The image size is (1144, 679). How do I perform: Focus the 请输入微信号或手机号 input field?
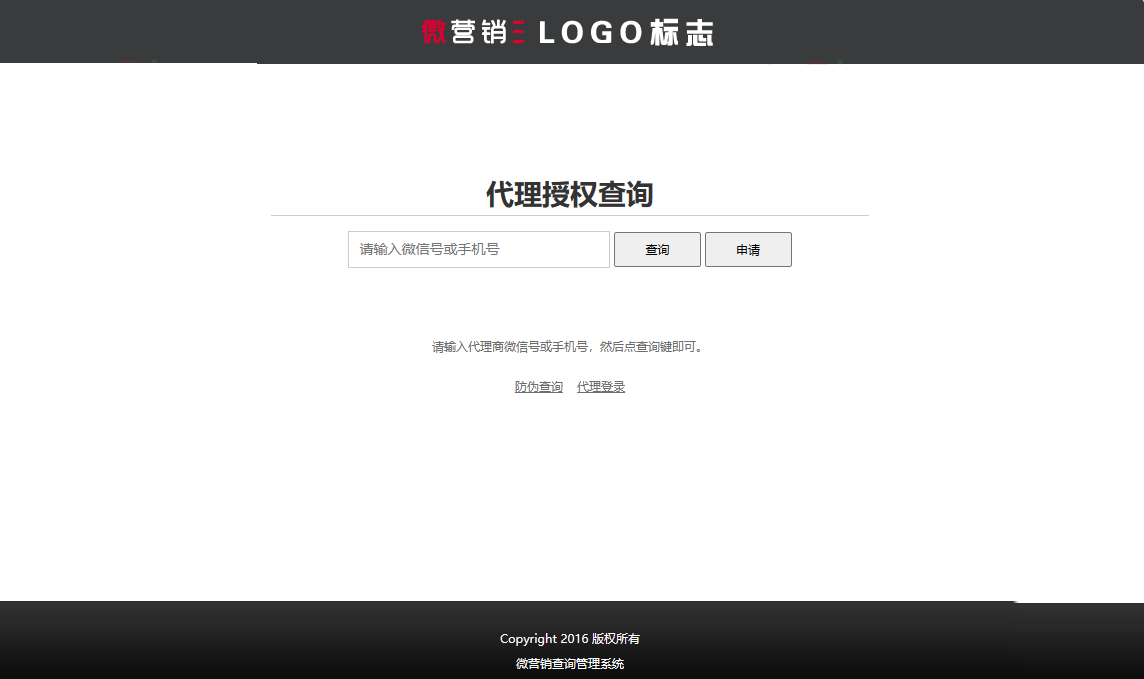pos(479,249)
